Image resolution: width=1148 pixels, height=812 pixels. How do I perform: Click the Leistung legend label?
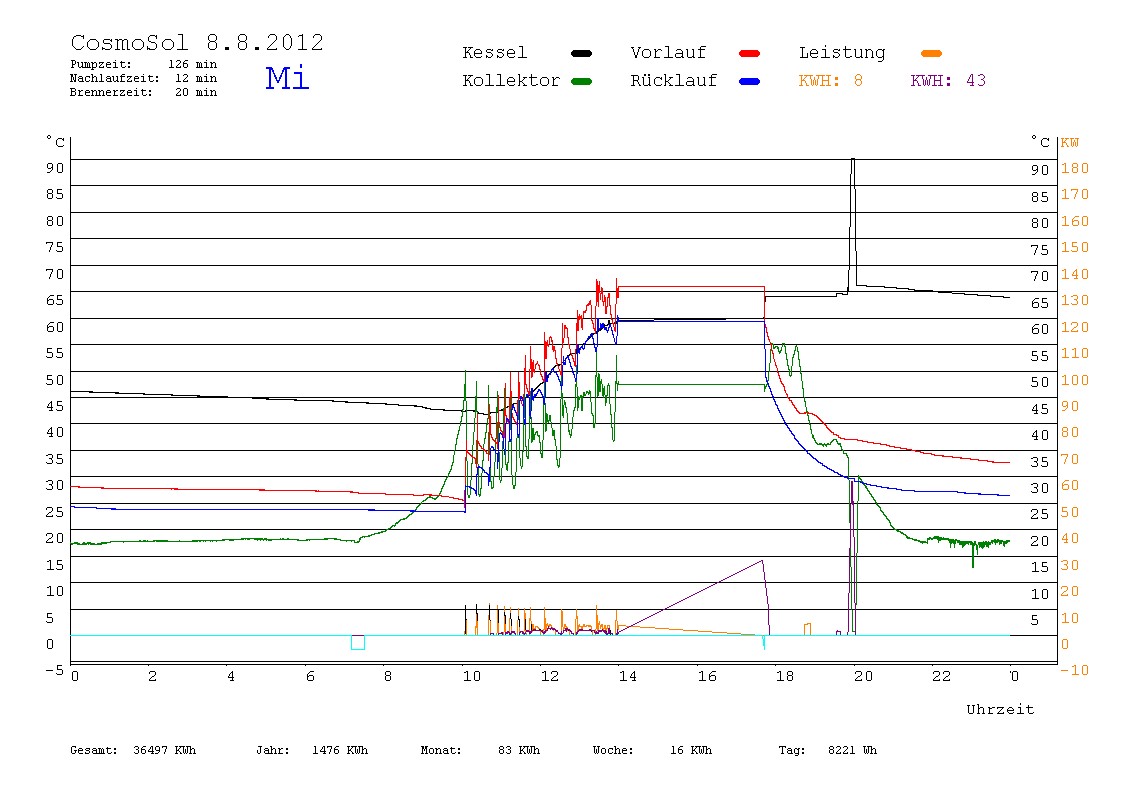pos(842,53)
